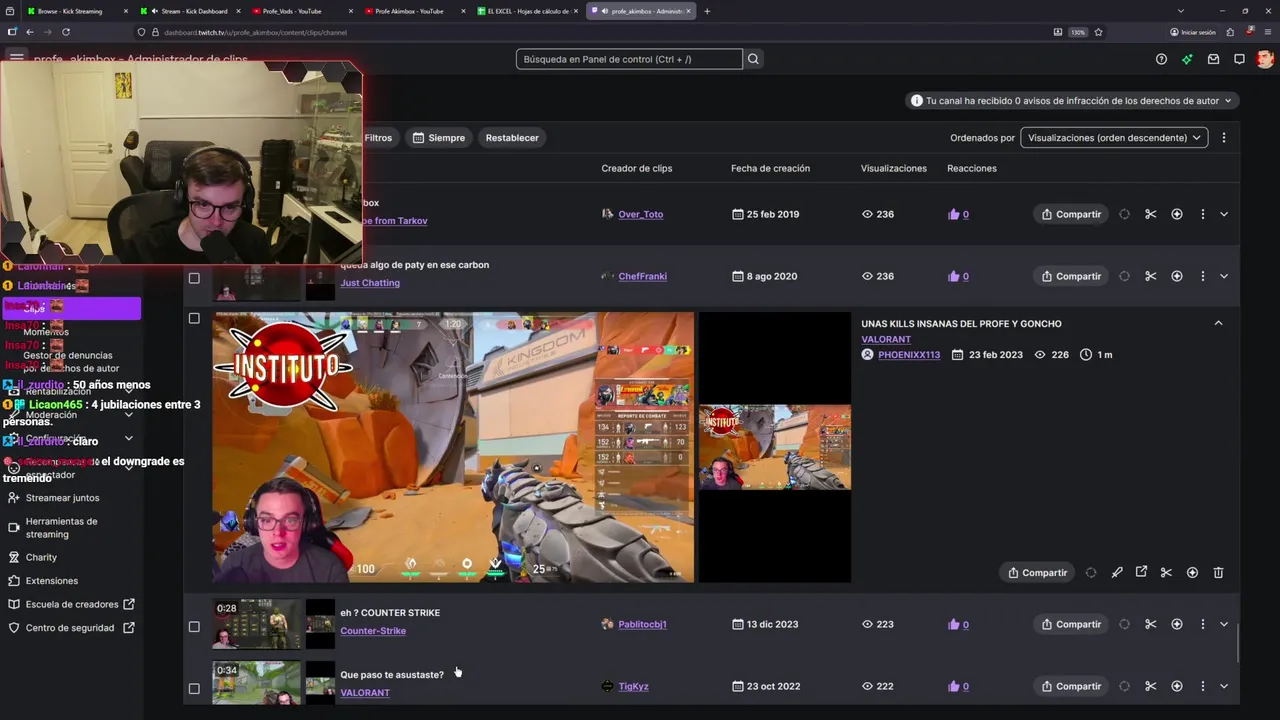This screenshot has height=720, width=1280.
Task: Click scissors icon in TigKyz row
Action: tap(1150, 686)
